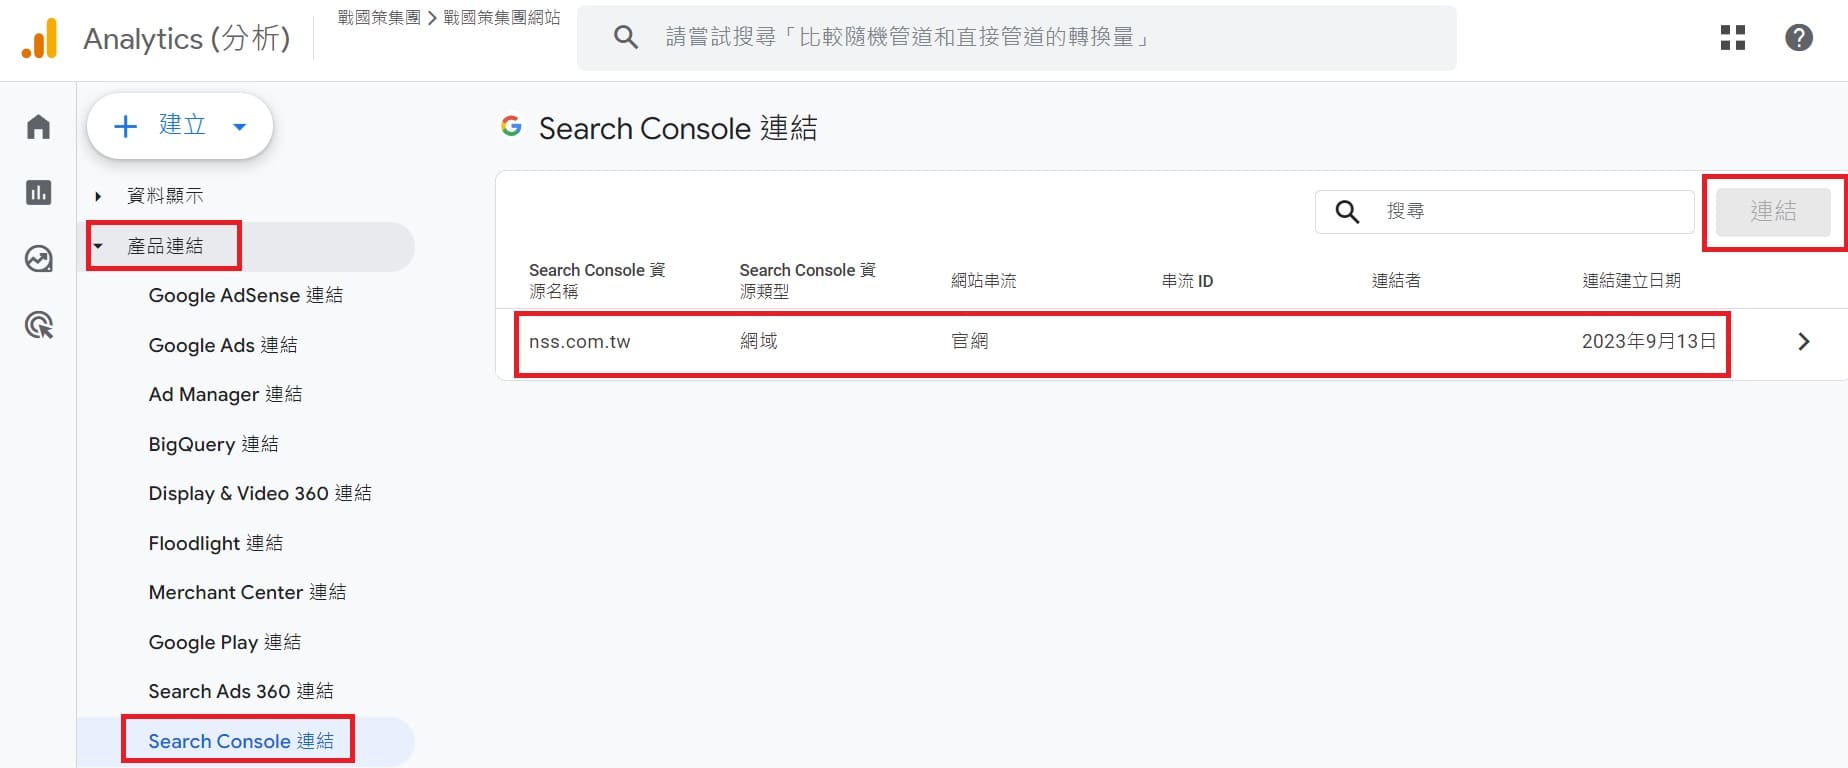Click the plus icon on 建立 button
This screenshot has width=1848, height=768.
125,126
